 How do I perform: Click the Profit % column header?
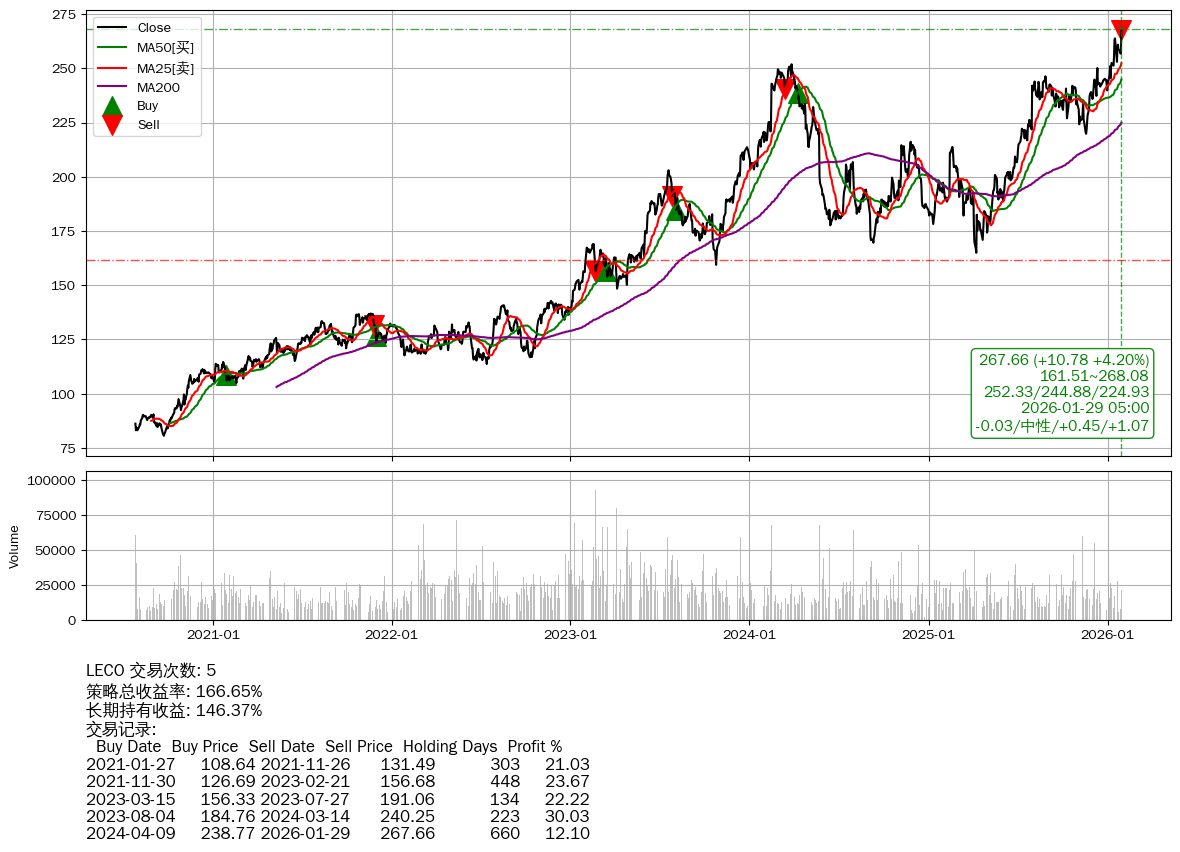[534, 746]
